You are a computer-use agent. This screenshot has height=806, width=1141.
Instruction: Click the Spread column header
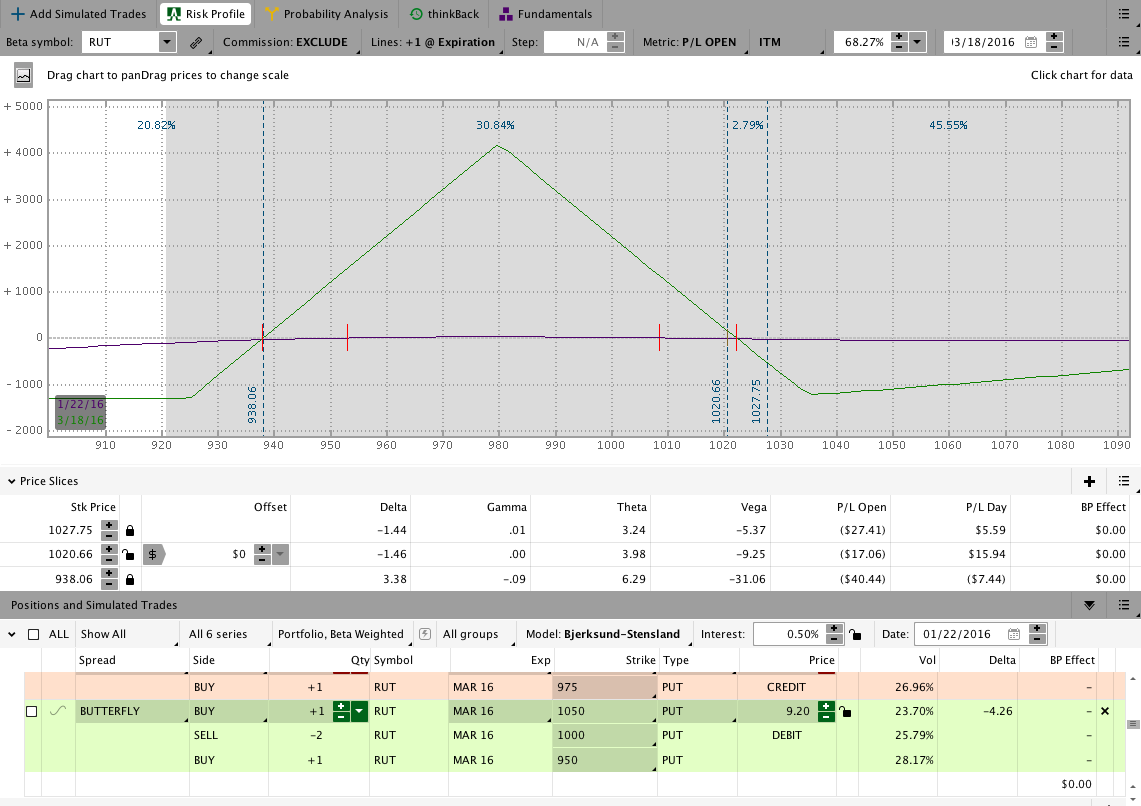pos(97,660)
